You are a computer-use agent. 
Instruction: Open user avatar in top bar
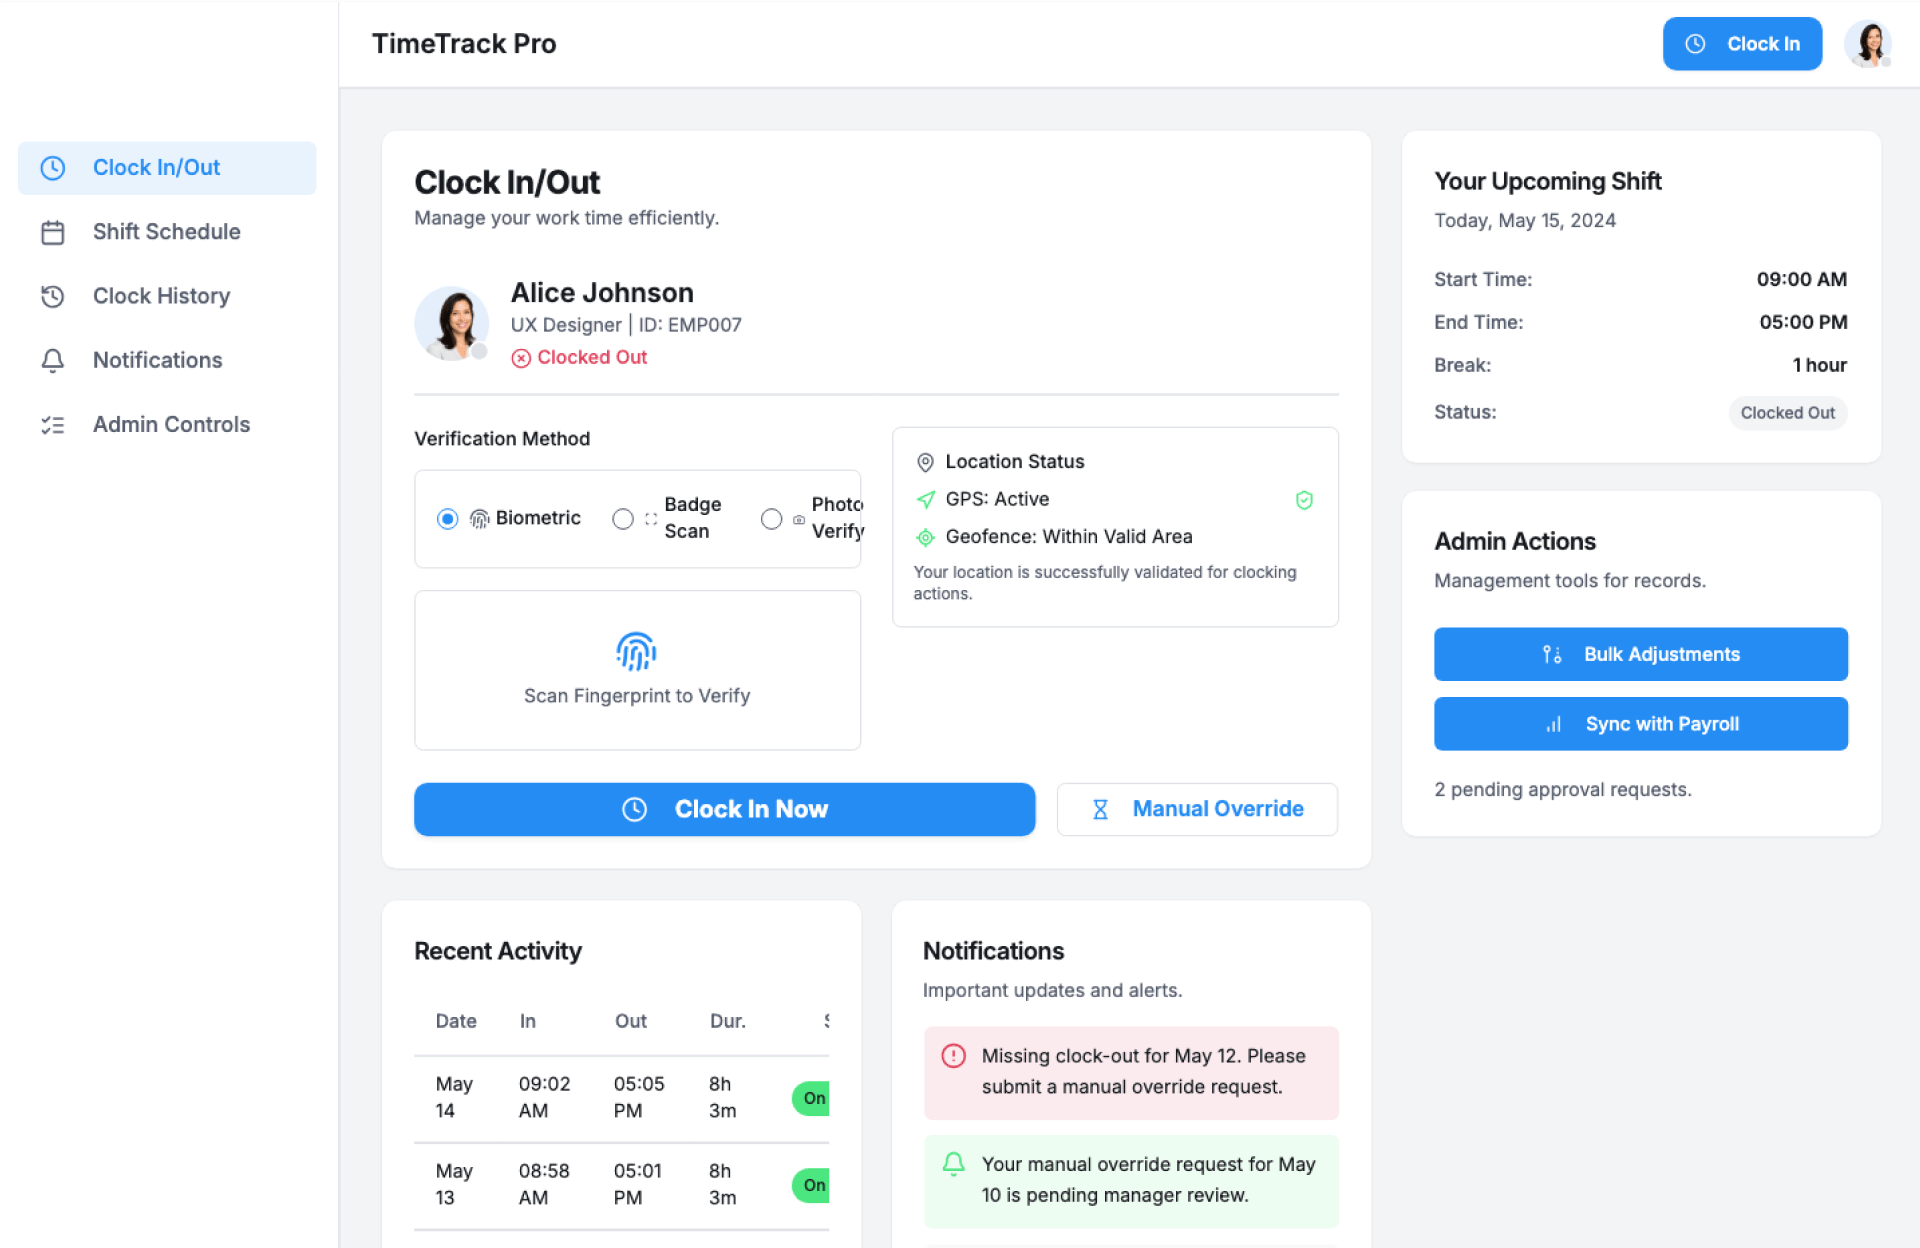point(1867,44)
